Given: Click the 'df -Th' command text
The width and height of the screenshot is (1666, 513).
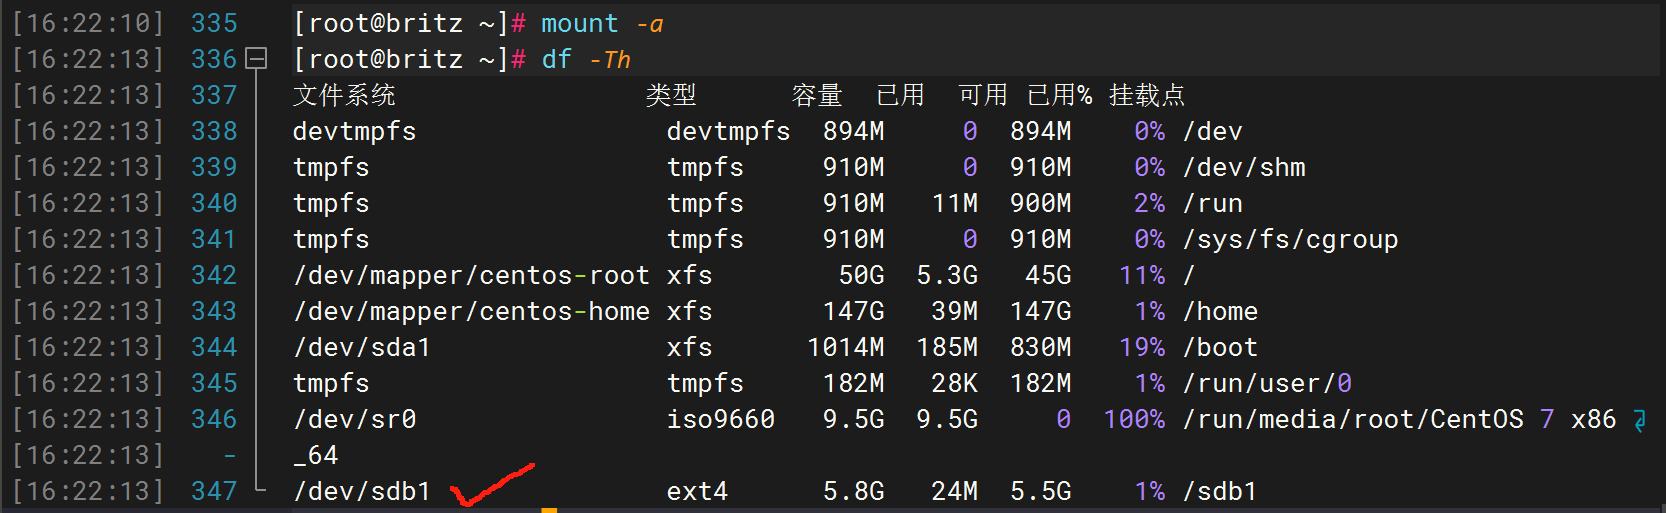Looking at the screenshot, I should [586, 59].
